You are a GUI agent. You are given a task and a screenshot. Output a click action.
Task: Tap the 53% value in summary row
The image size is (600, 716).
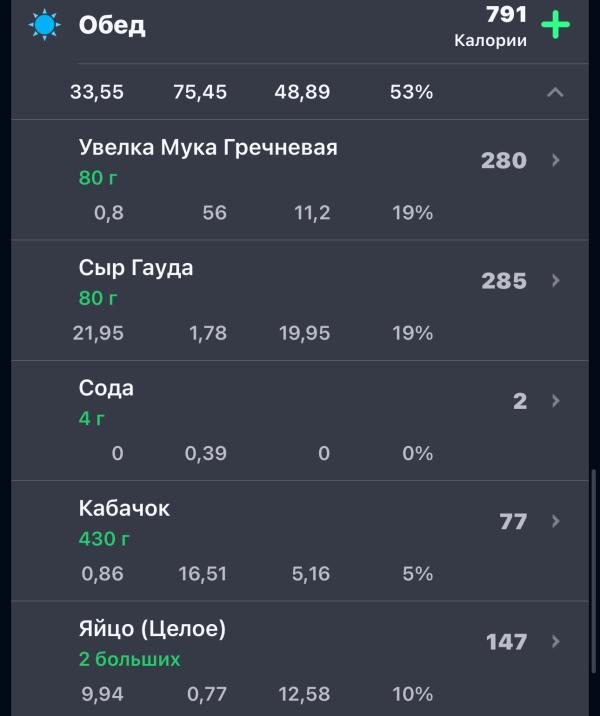point(411,92)
